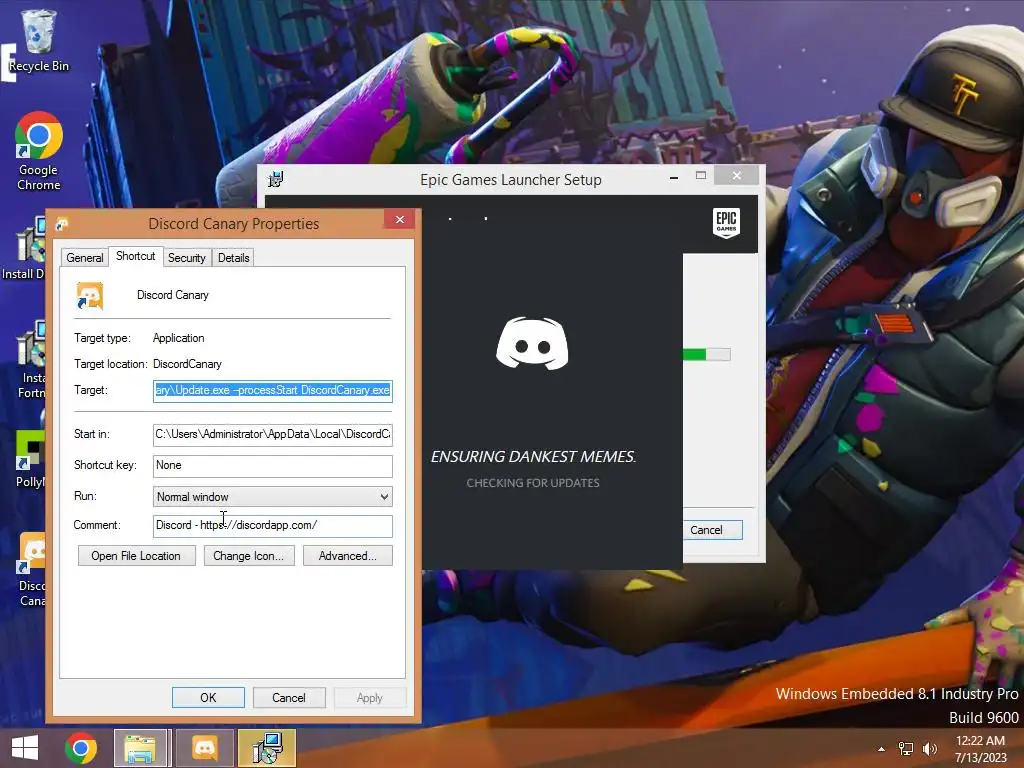
Task: Click the Epic Games logo in setup
Action: [x=726, y=223]
